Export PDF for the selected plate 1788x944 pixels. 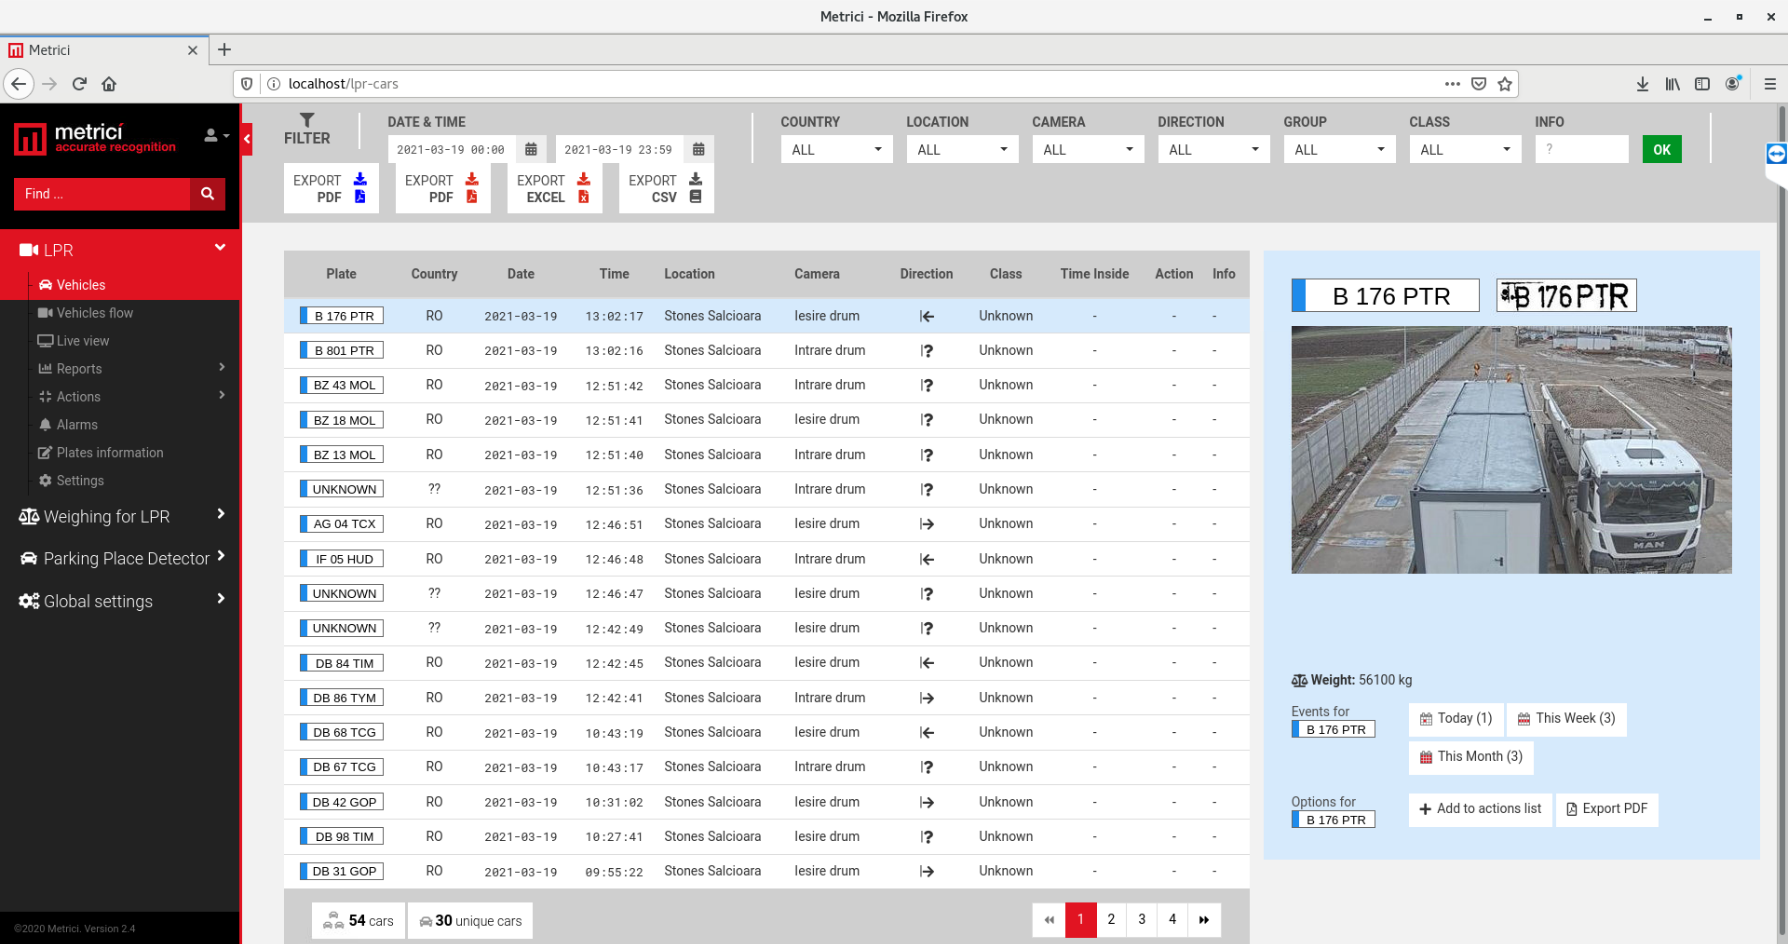[x=1607, y=809]
